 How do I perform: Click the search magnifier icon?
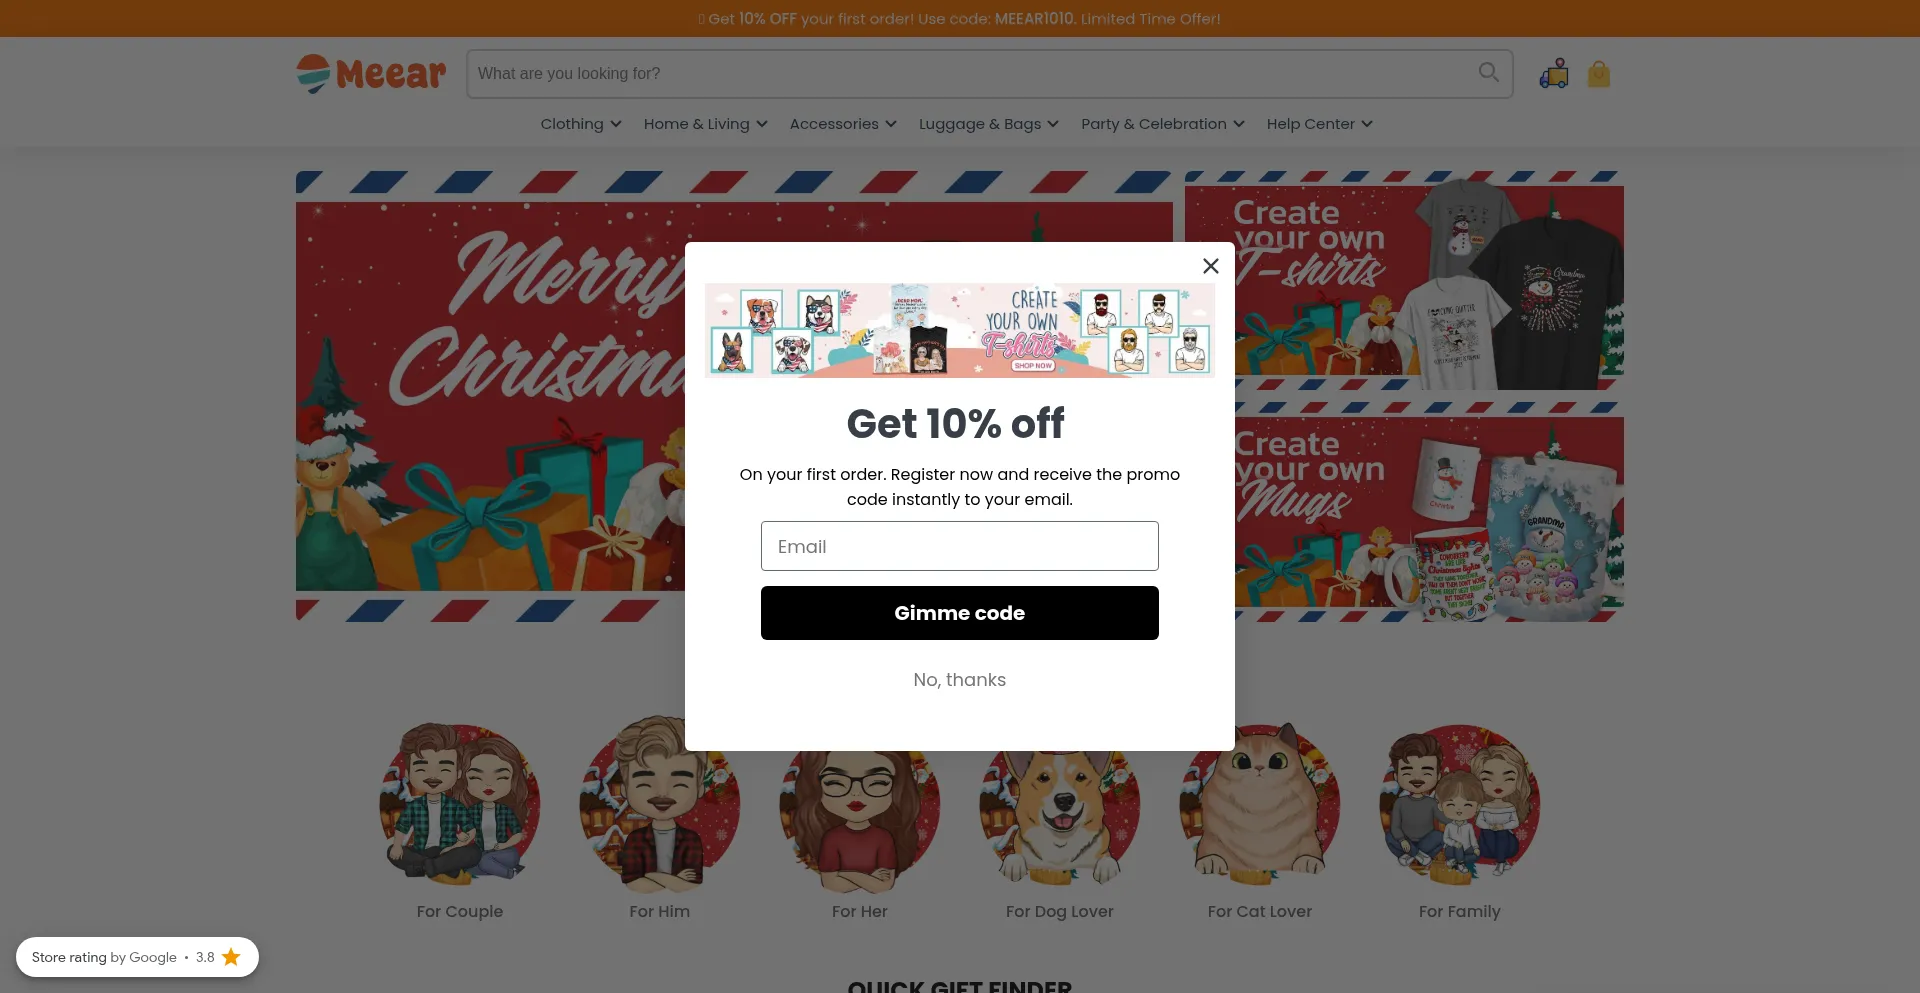pos(1488,72)
